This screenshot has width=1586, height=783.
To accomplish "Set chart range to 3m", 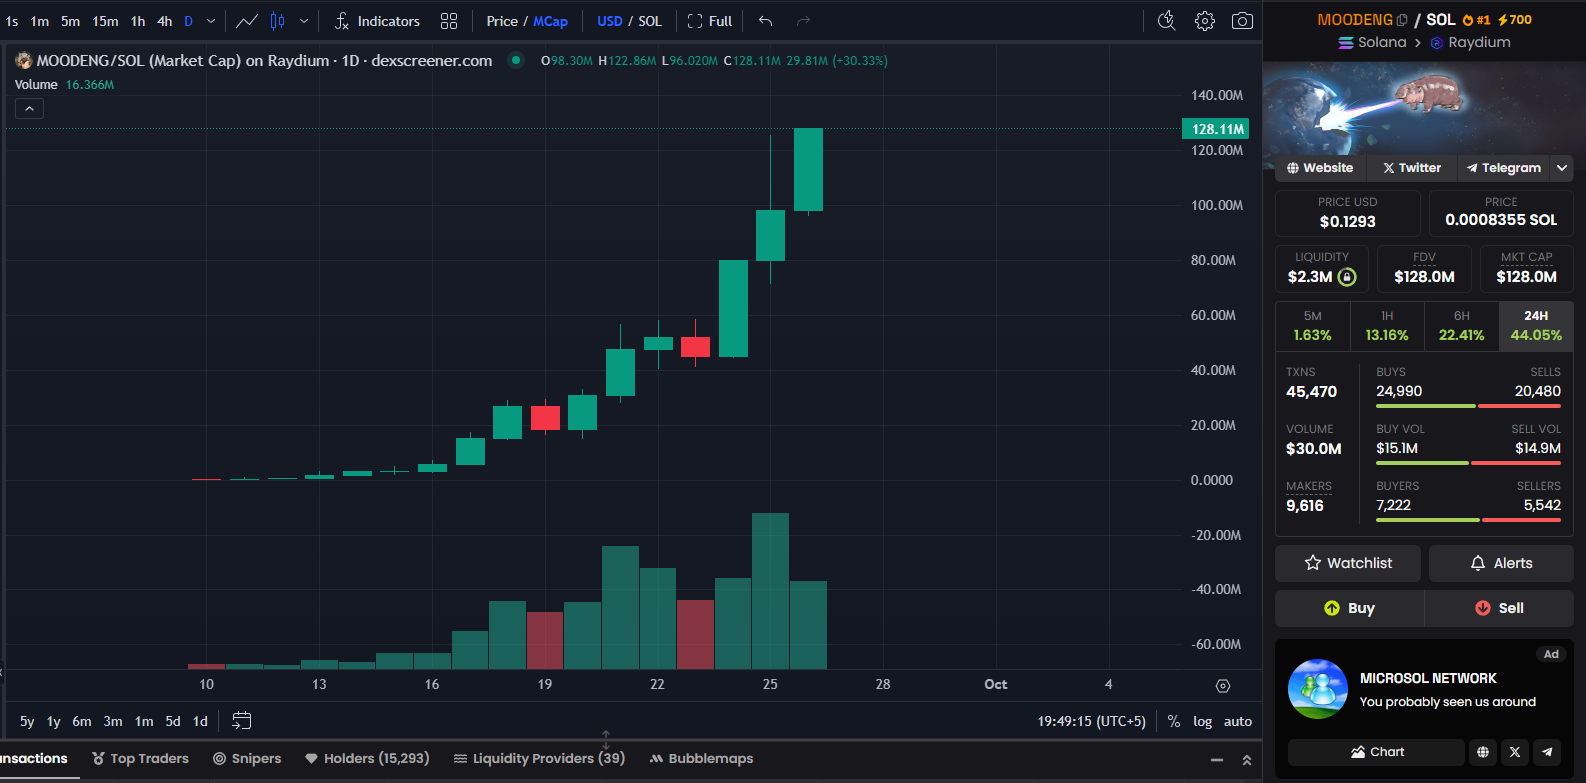I will click(113, 721).
